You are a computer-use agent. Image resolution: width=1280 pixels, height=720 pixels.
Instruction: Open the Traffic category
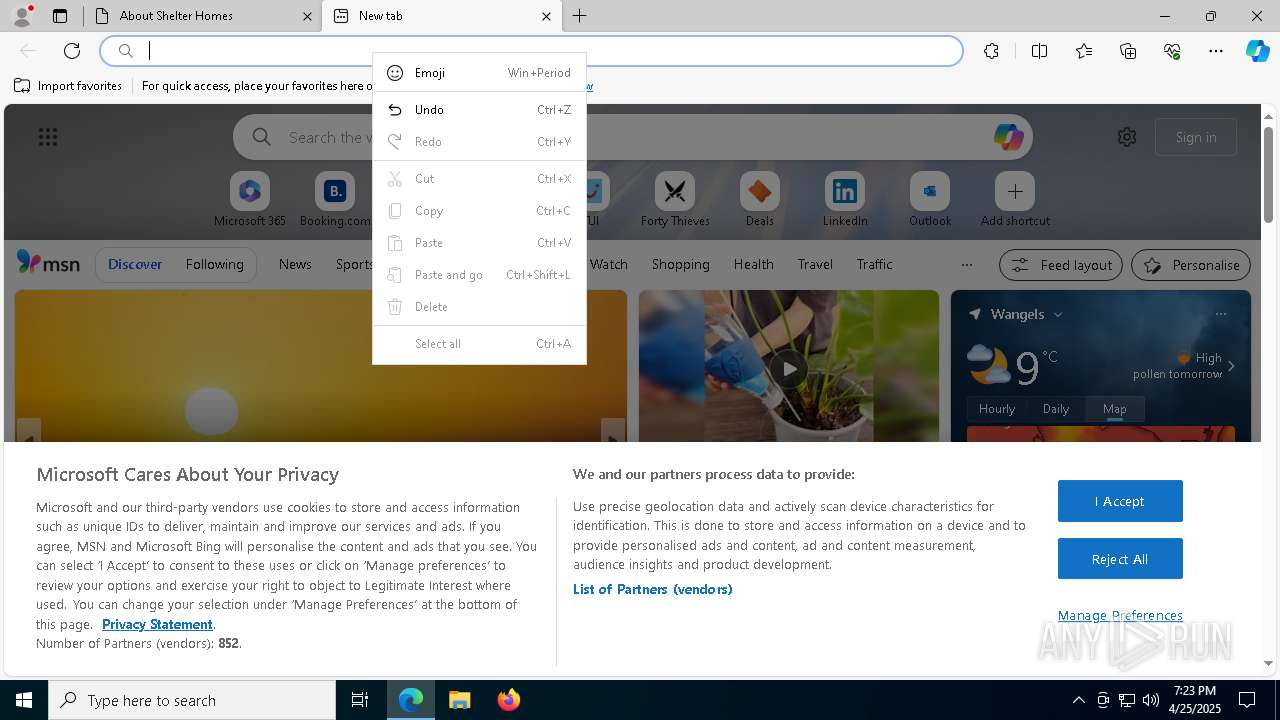coord(874,264)
